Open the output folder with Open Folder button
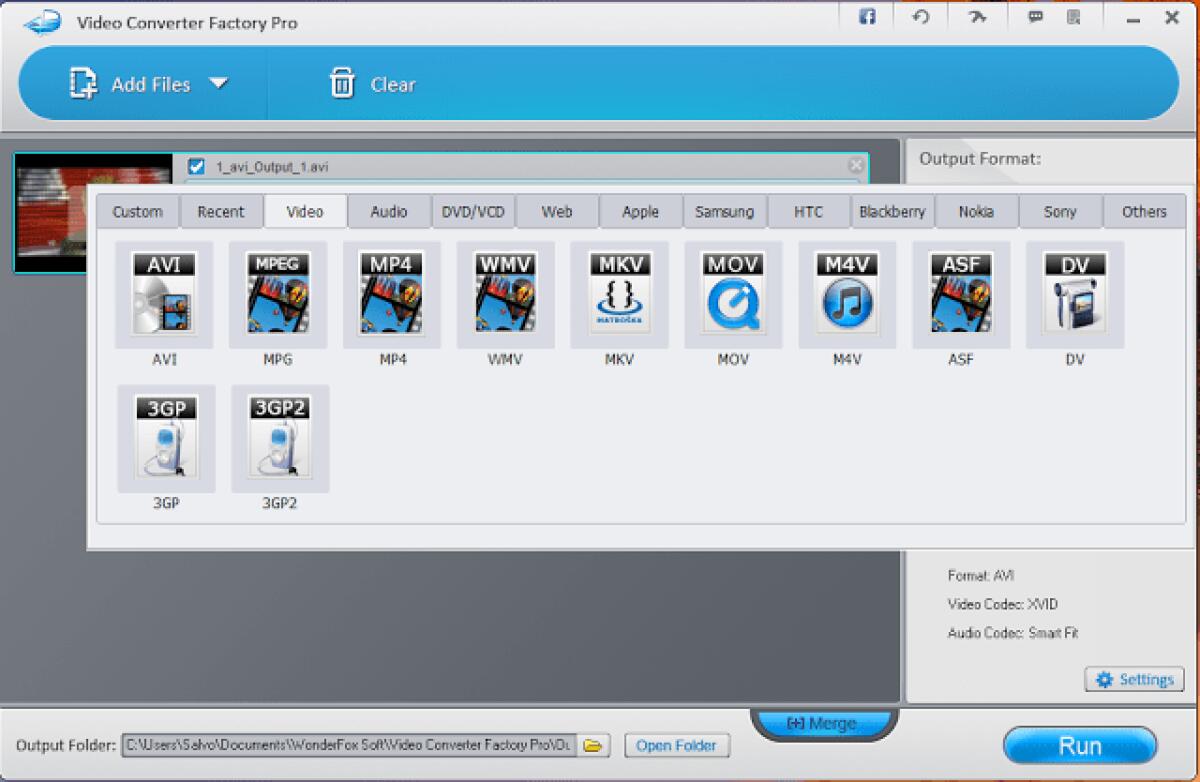 [x=677, y=745]
